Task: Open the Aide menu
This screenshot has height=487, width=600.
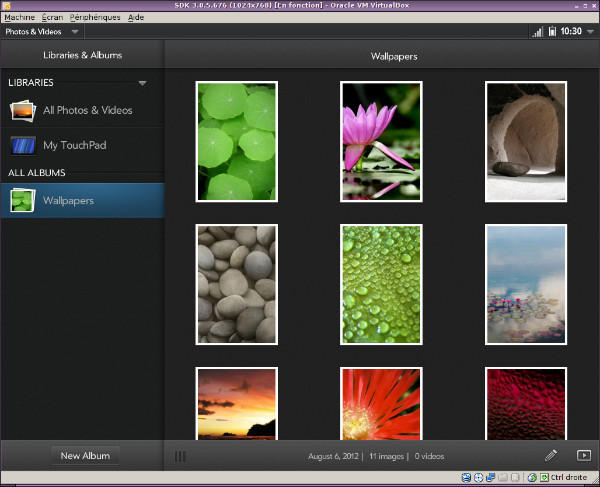Action: pos(136,17)
